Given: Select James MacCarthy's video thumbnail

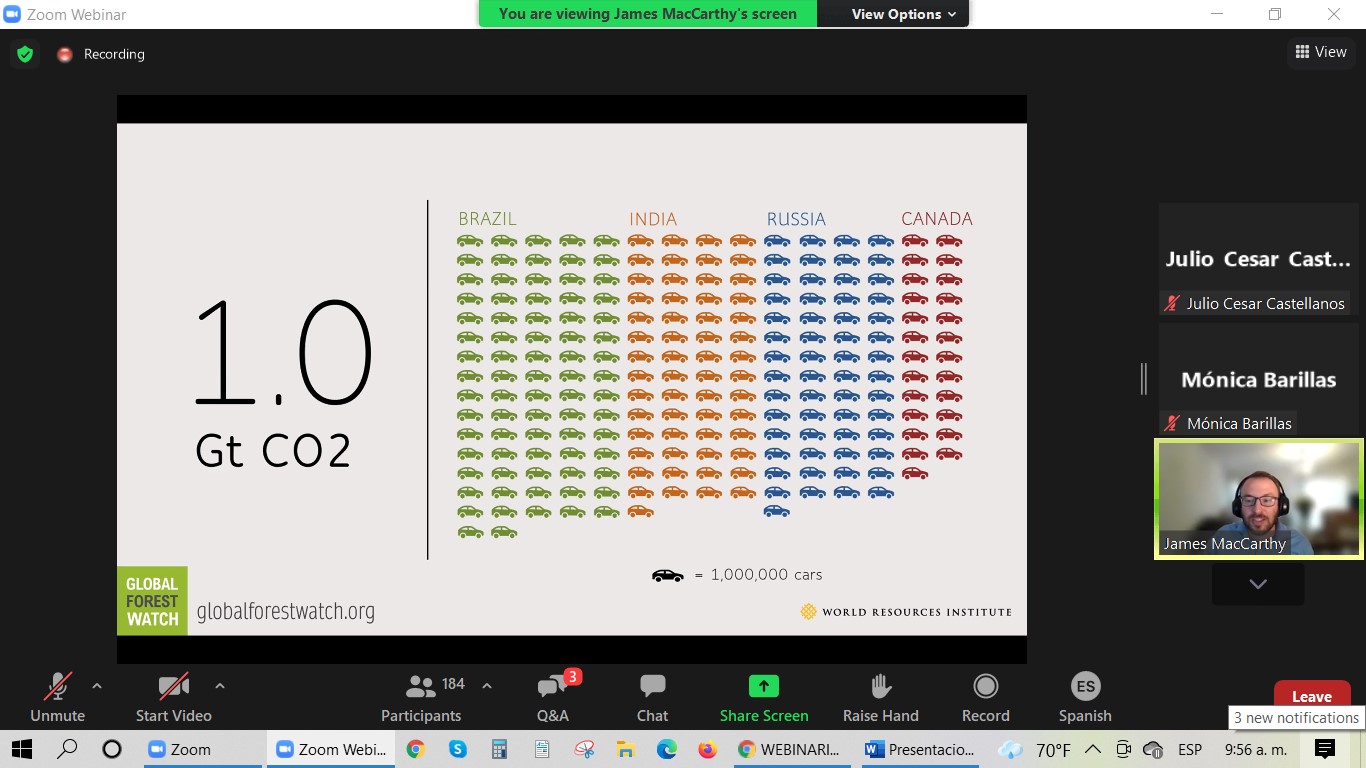Looking at the screenshot, I should pos(1258,498).
